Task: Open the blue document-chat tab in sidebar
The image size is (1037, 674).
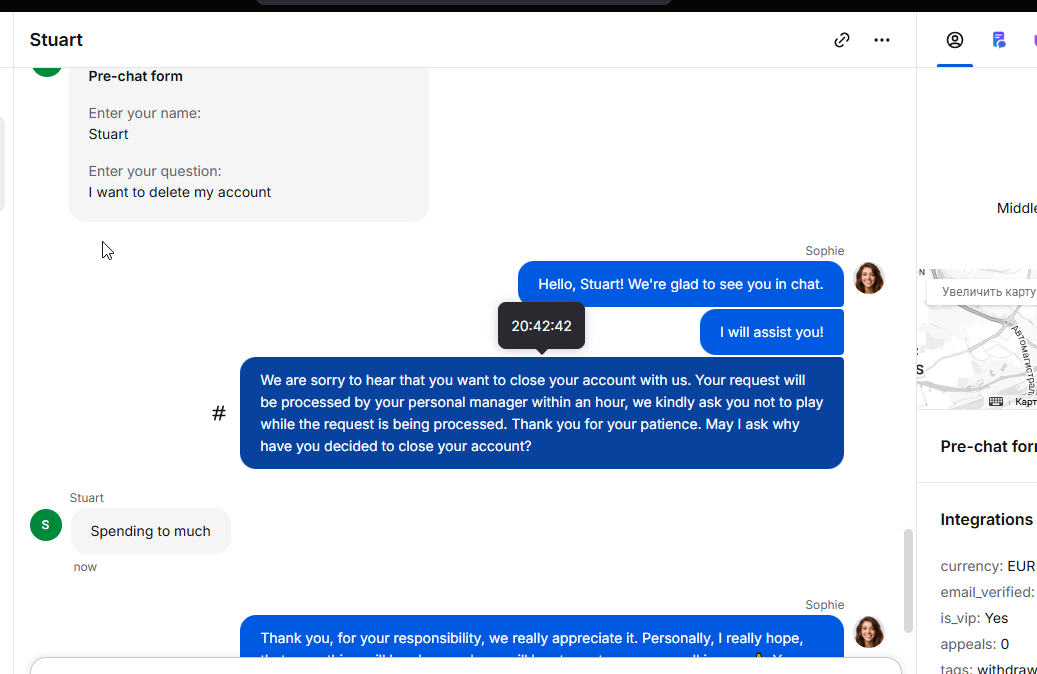Action: coord(998,40)
